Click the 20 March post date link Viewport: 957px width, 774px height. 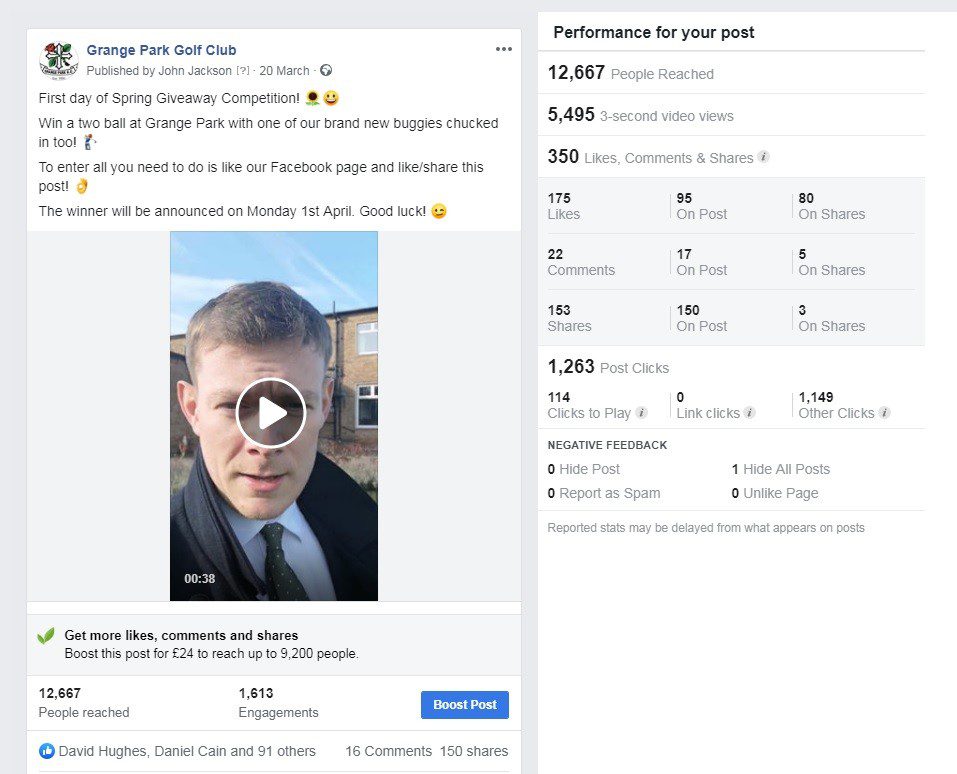pyautogui.click(x=284, y=71)
